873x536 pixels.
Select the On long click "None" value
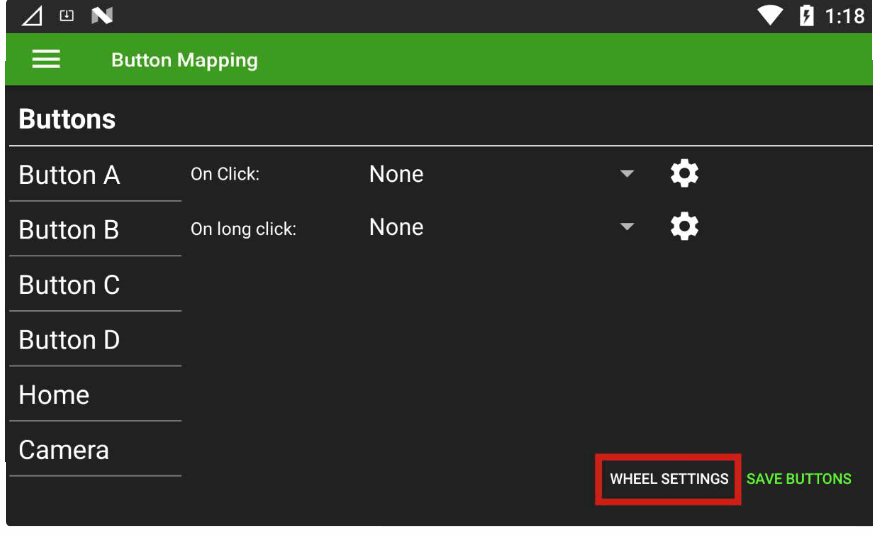pos(397,228)
